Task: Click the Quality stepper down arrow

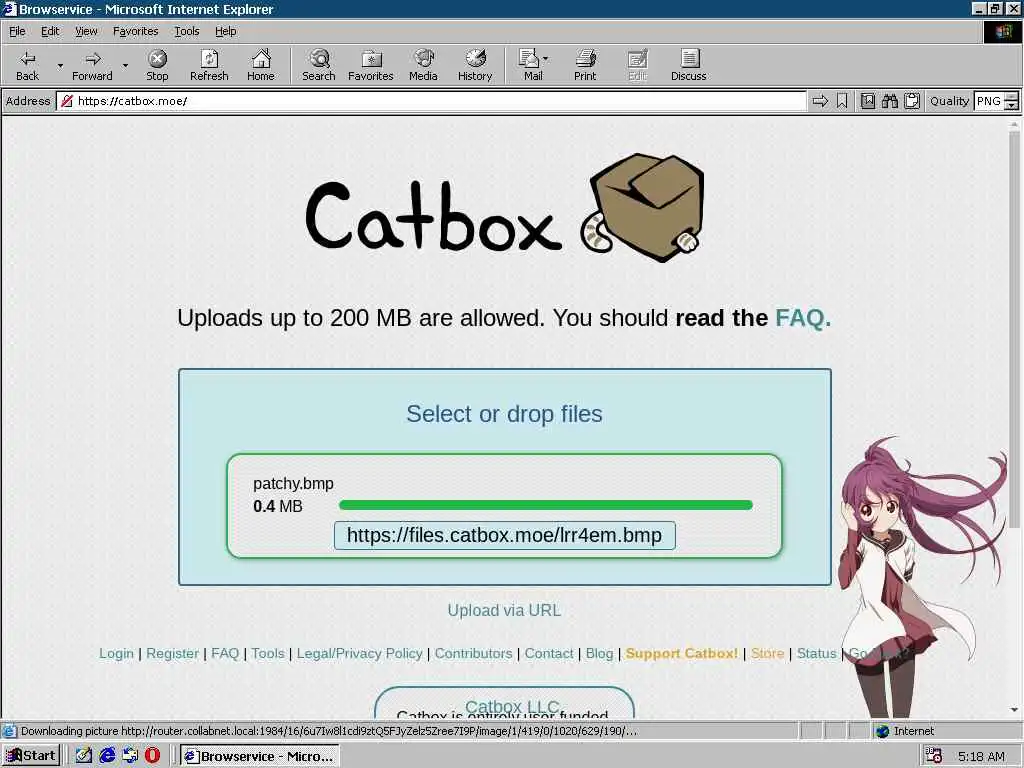Action: point(1012,105)
